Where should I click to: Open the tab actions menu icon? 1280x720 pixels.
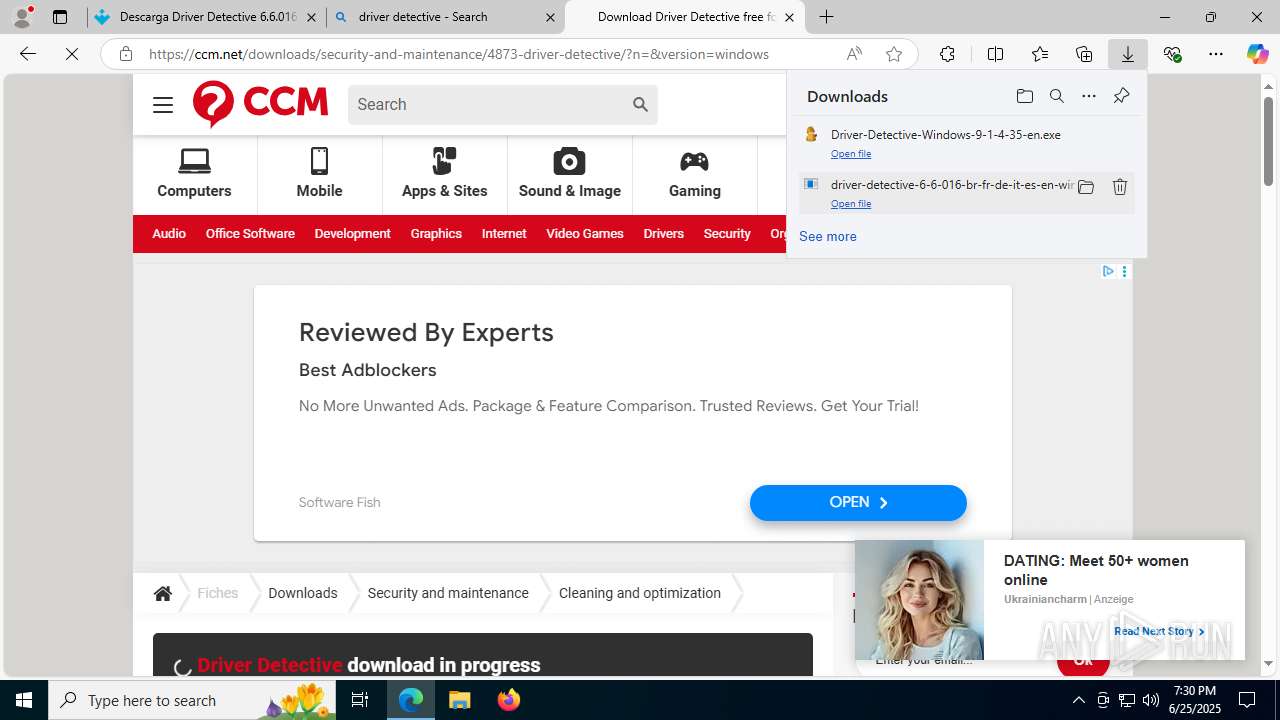[x=60, y=17]
